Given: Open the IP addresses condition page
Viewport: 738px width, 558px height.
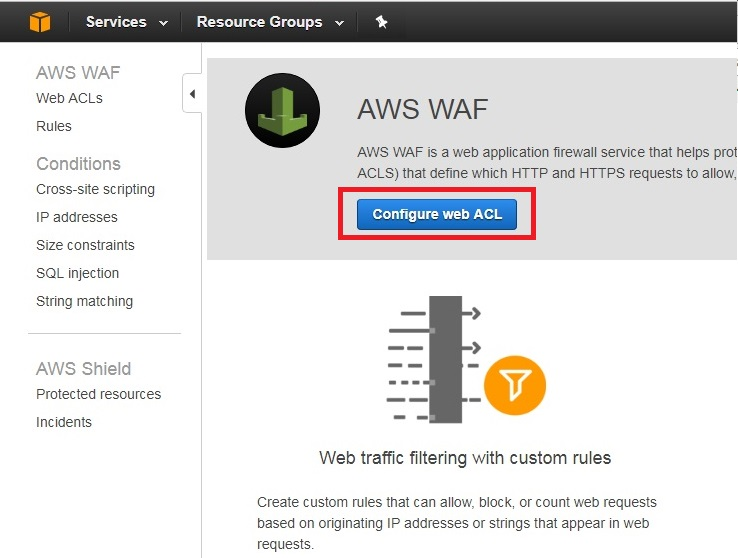Looking at the screenshot, I should pyautogui.click(x=77, y=217).
